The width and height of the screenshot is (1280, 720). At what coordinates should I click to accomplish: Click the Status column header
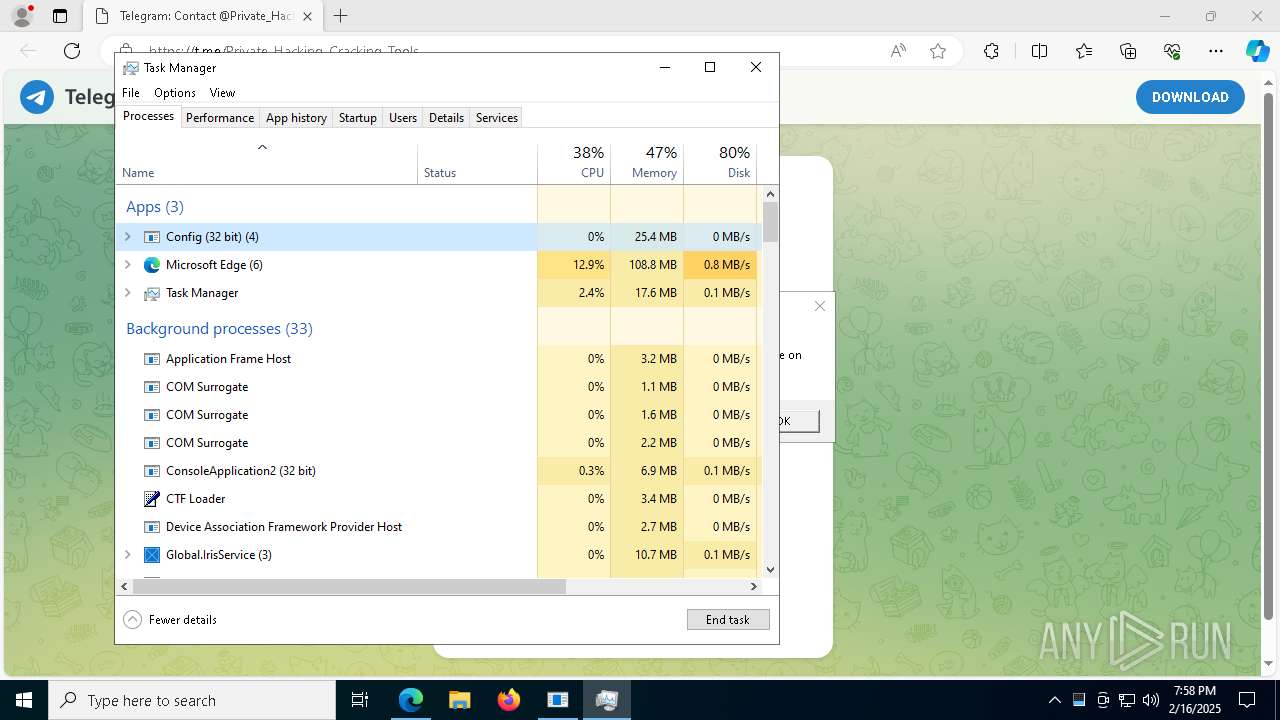[x=477, y=161]
